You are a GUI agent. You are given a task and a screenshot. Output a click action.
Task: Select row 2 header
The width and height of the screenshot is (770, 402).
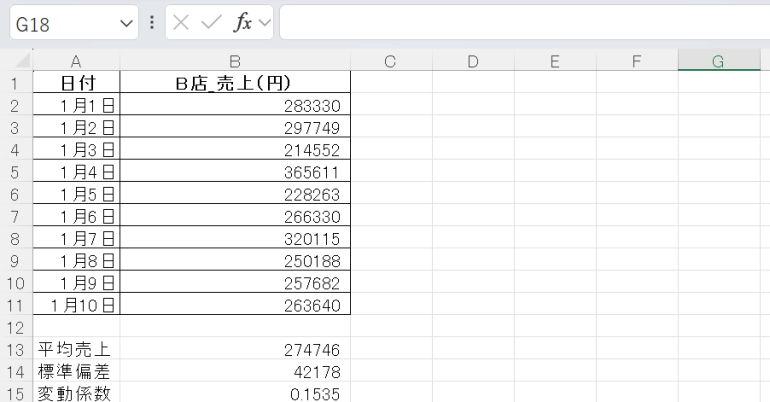click(16, 106)
